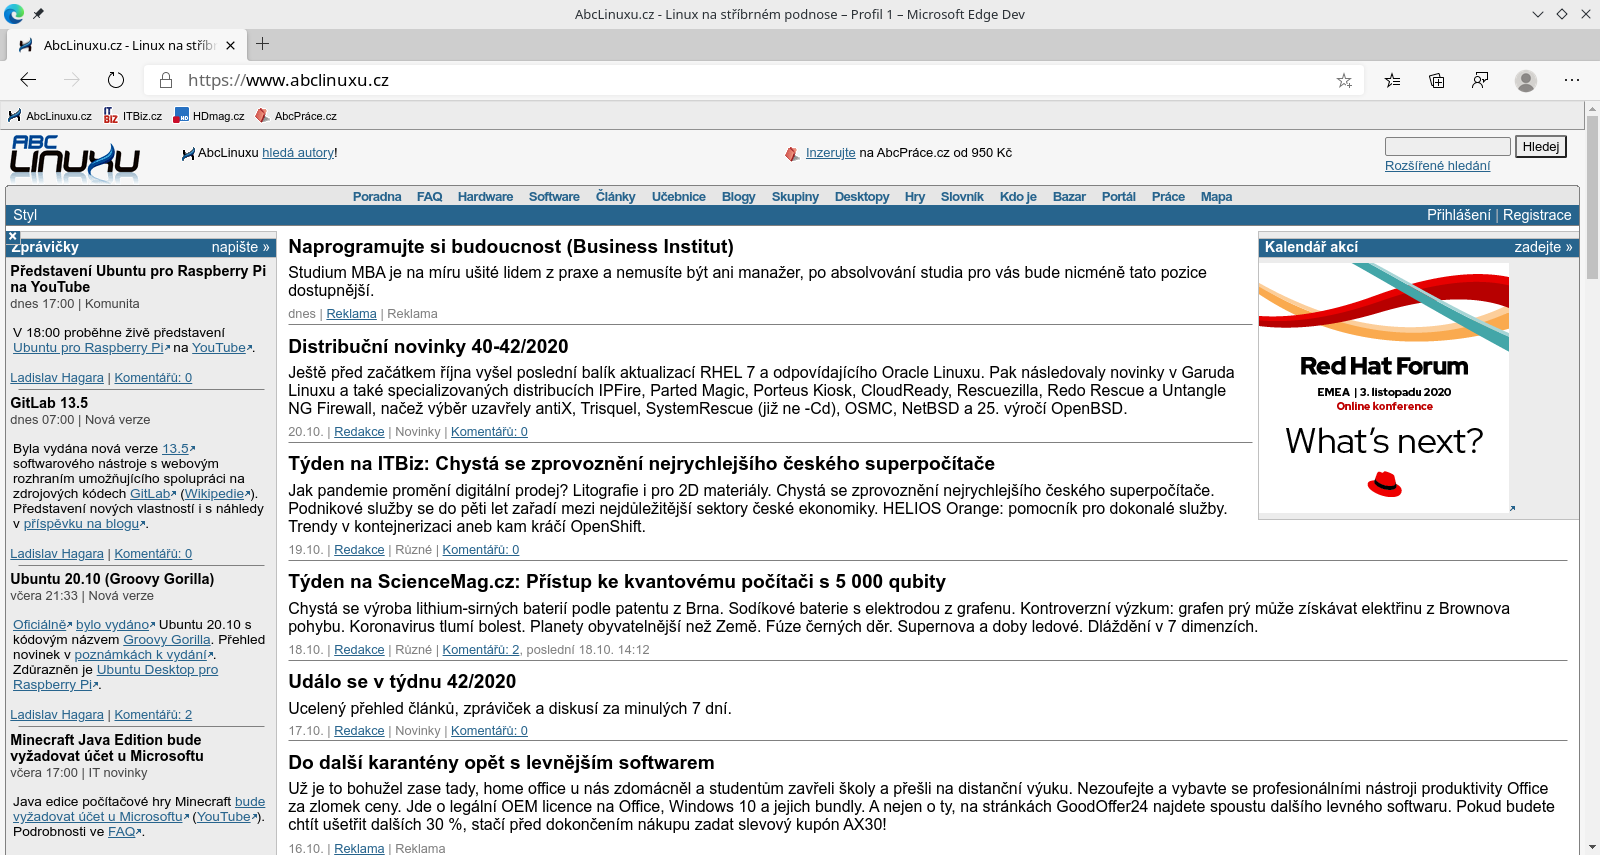Open article Událo se v týdnu 42/2020
Image resolution: width=1600 pixels, height=855 pixels.
pos(402,682)
